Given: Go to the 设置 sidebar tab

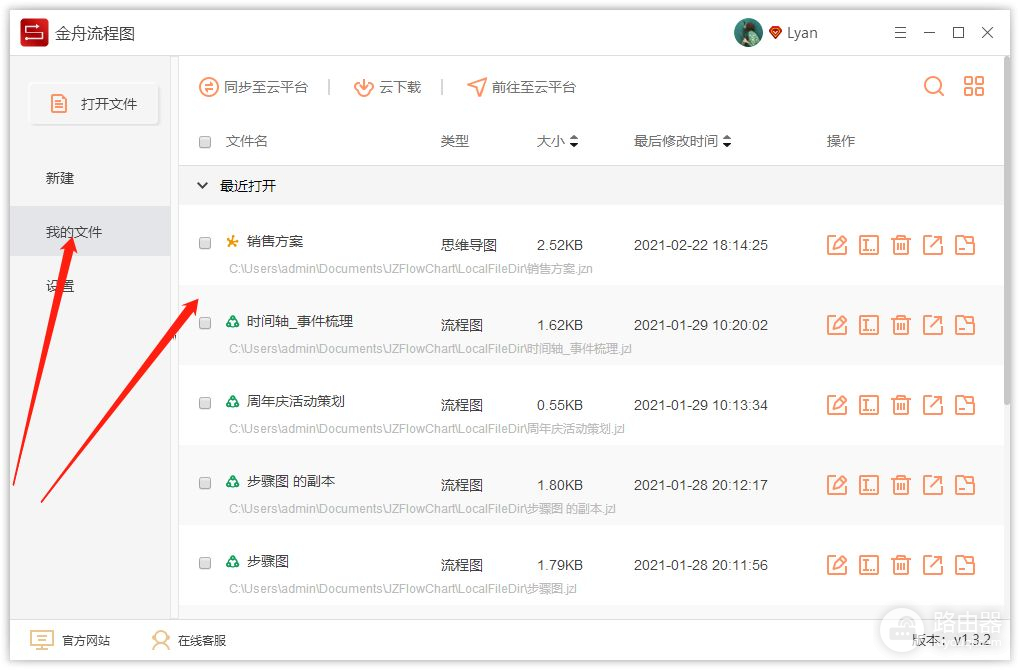Looking at the screenshot, I should [x=60, y=286].
